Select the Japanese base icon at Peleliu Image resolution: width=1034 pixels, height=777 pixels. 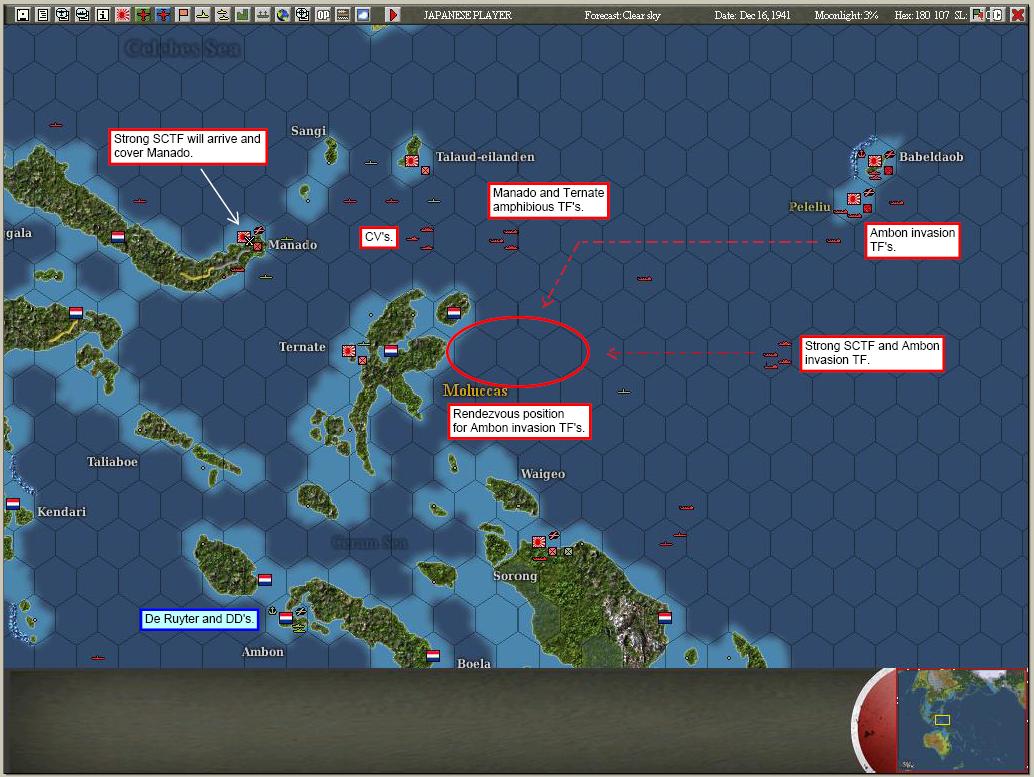tap(853, 199)
